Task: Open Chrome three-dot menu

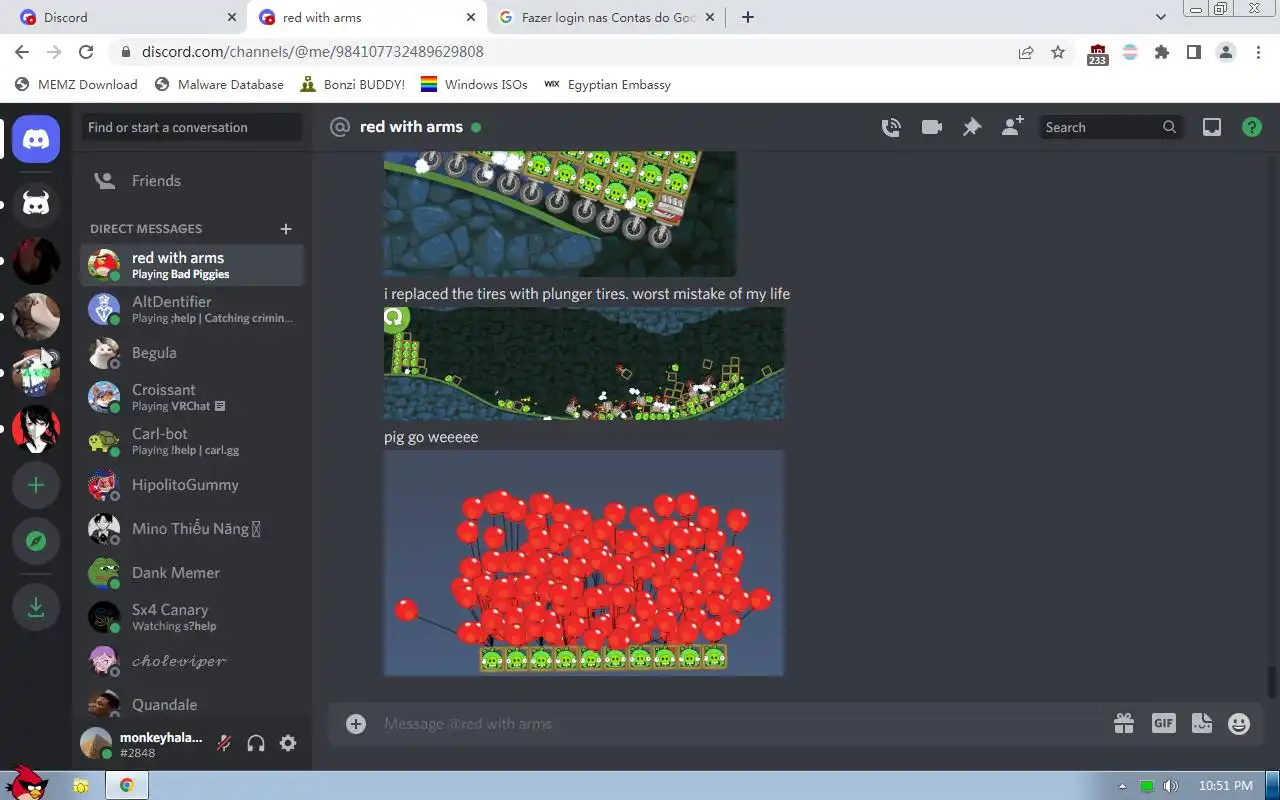Action: click(x=1258, y=52)
